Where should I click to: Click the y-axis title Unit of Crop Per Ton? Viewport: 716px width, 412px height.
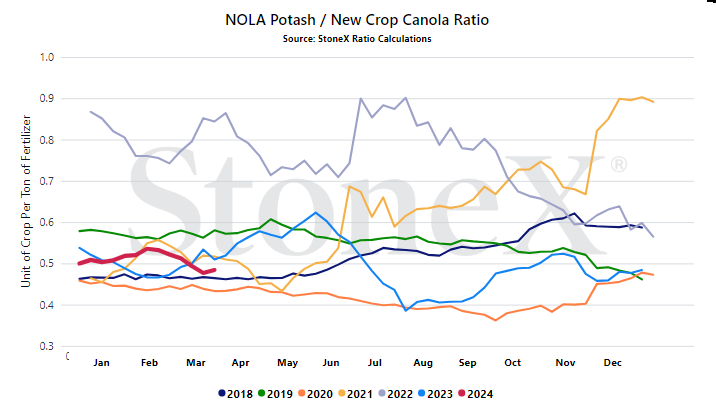click(26, 201)
